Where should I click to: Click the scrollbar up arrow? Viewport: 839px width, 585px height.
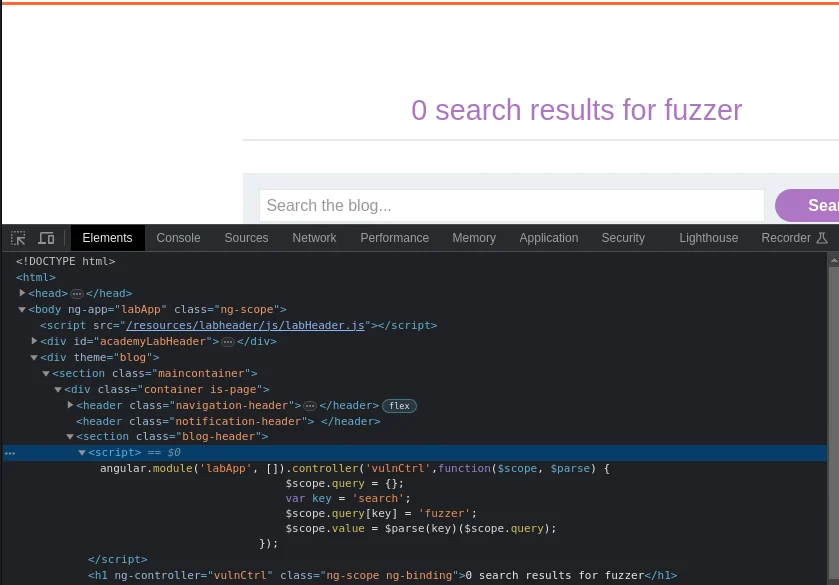click(834, 261)
